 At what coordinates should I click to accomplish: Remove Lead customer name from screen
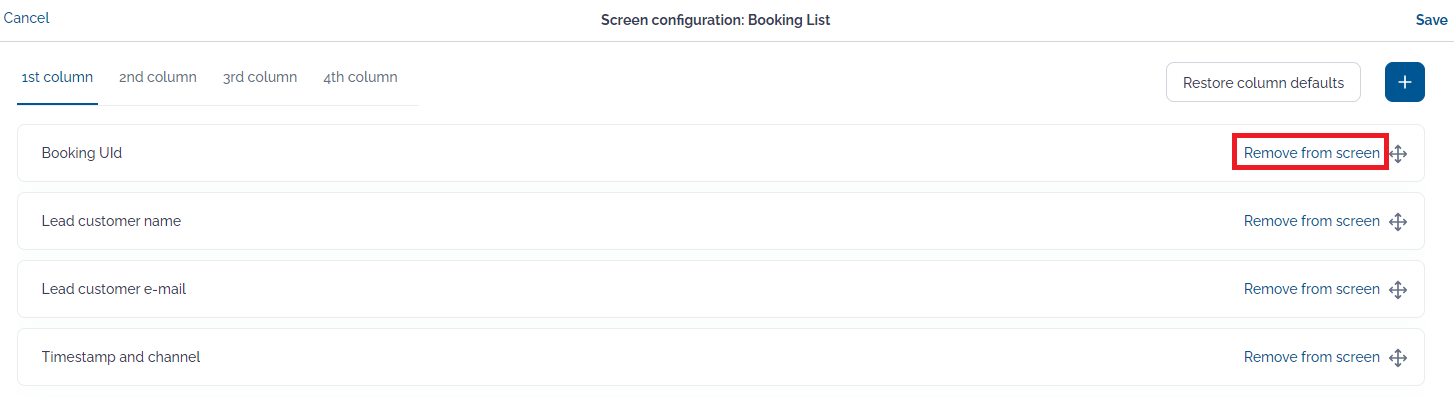(x=1311, y=221)
